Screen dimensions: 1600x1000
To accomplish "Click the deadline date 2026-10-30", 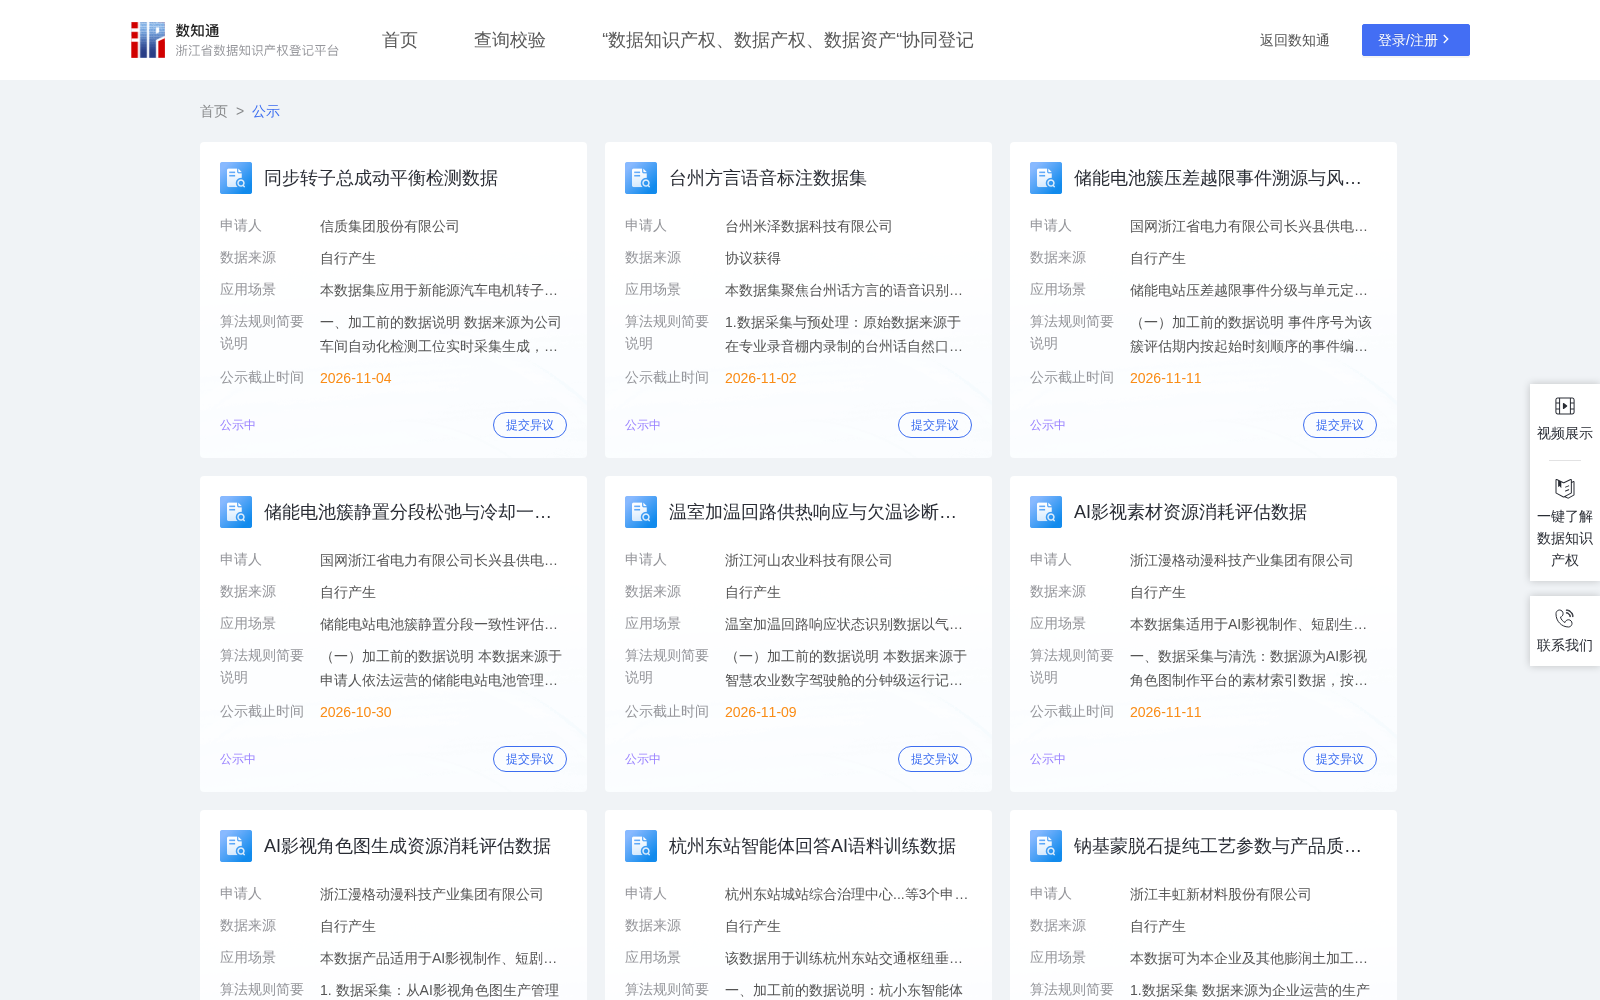I will [356, 712].
